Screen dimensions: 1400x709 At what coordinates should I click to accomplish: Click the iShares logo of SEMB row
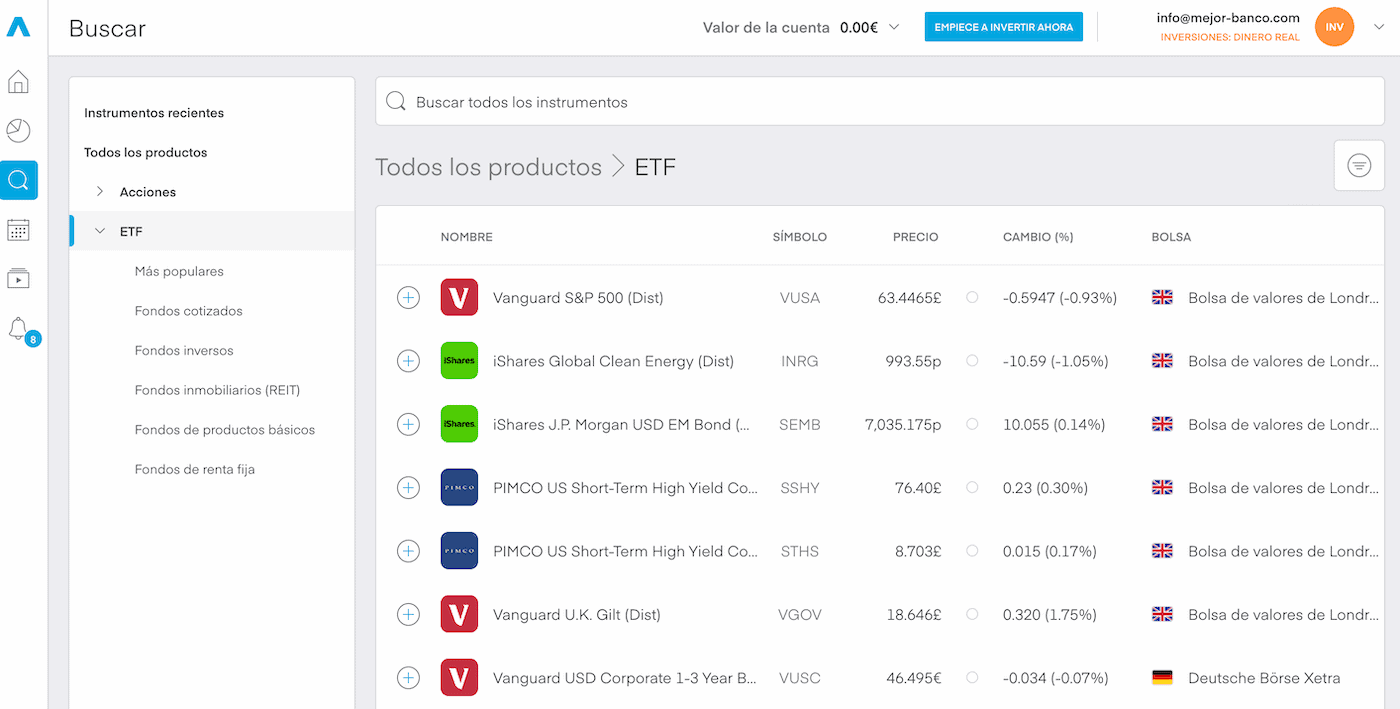[459, 424]
